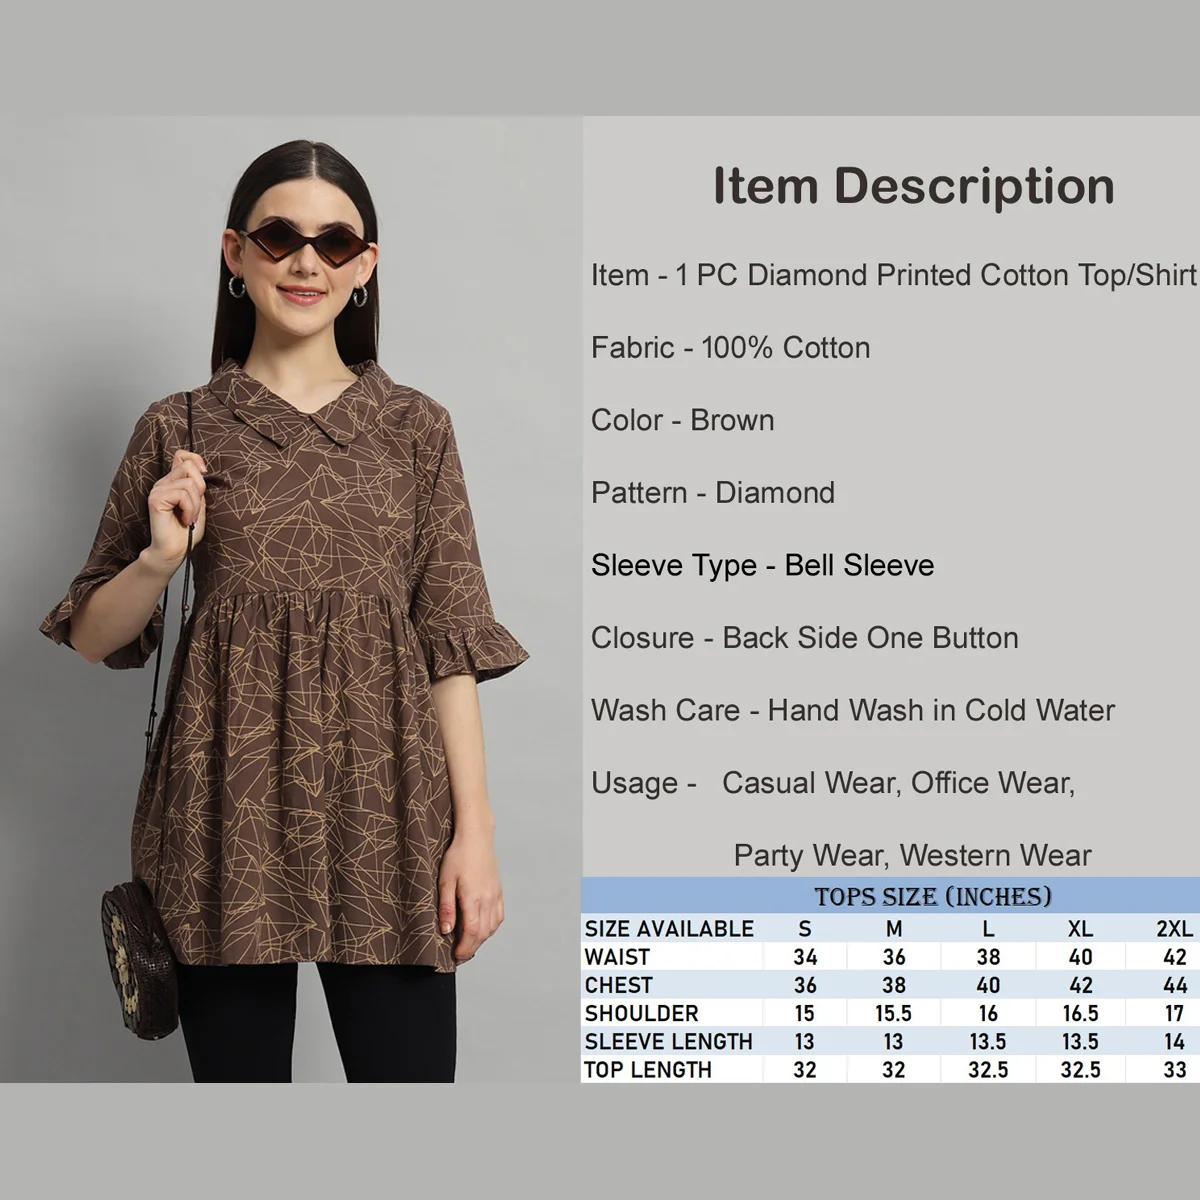
Task: Click shoulder value 16.5 for size XL
Action: tap(1081, 1013)
